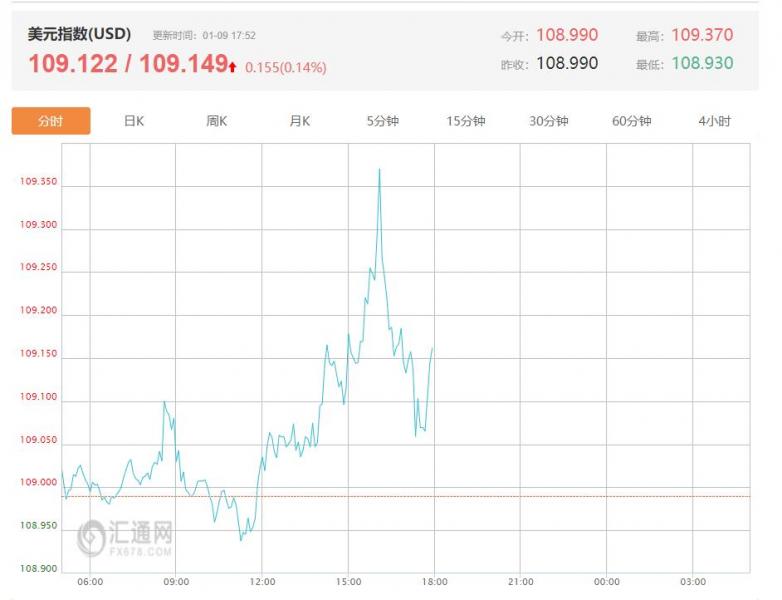Switch to the 4小时 tab
The height and width of the screenshot is (600, 782).
click(x=714, y=121)
